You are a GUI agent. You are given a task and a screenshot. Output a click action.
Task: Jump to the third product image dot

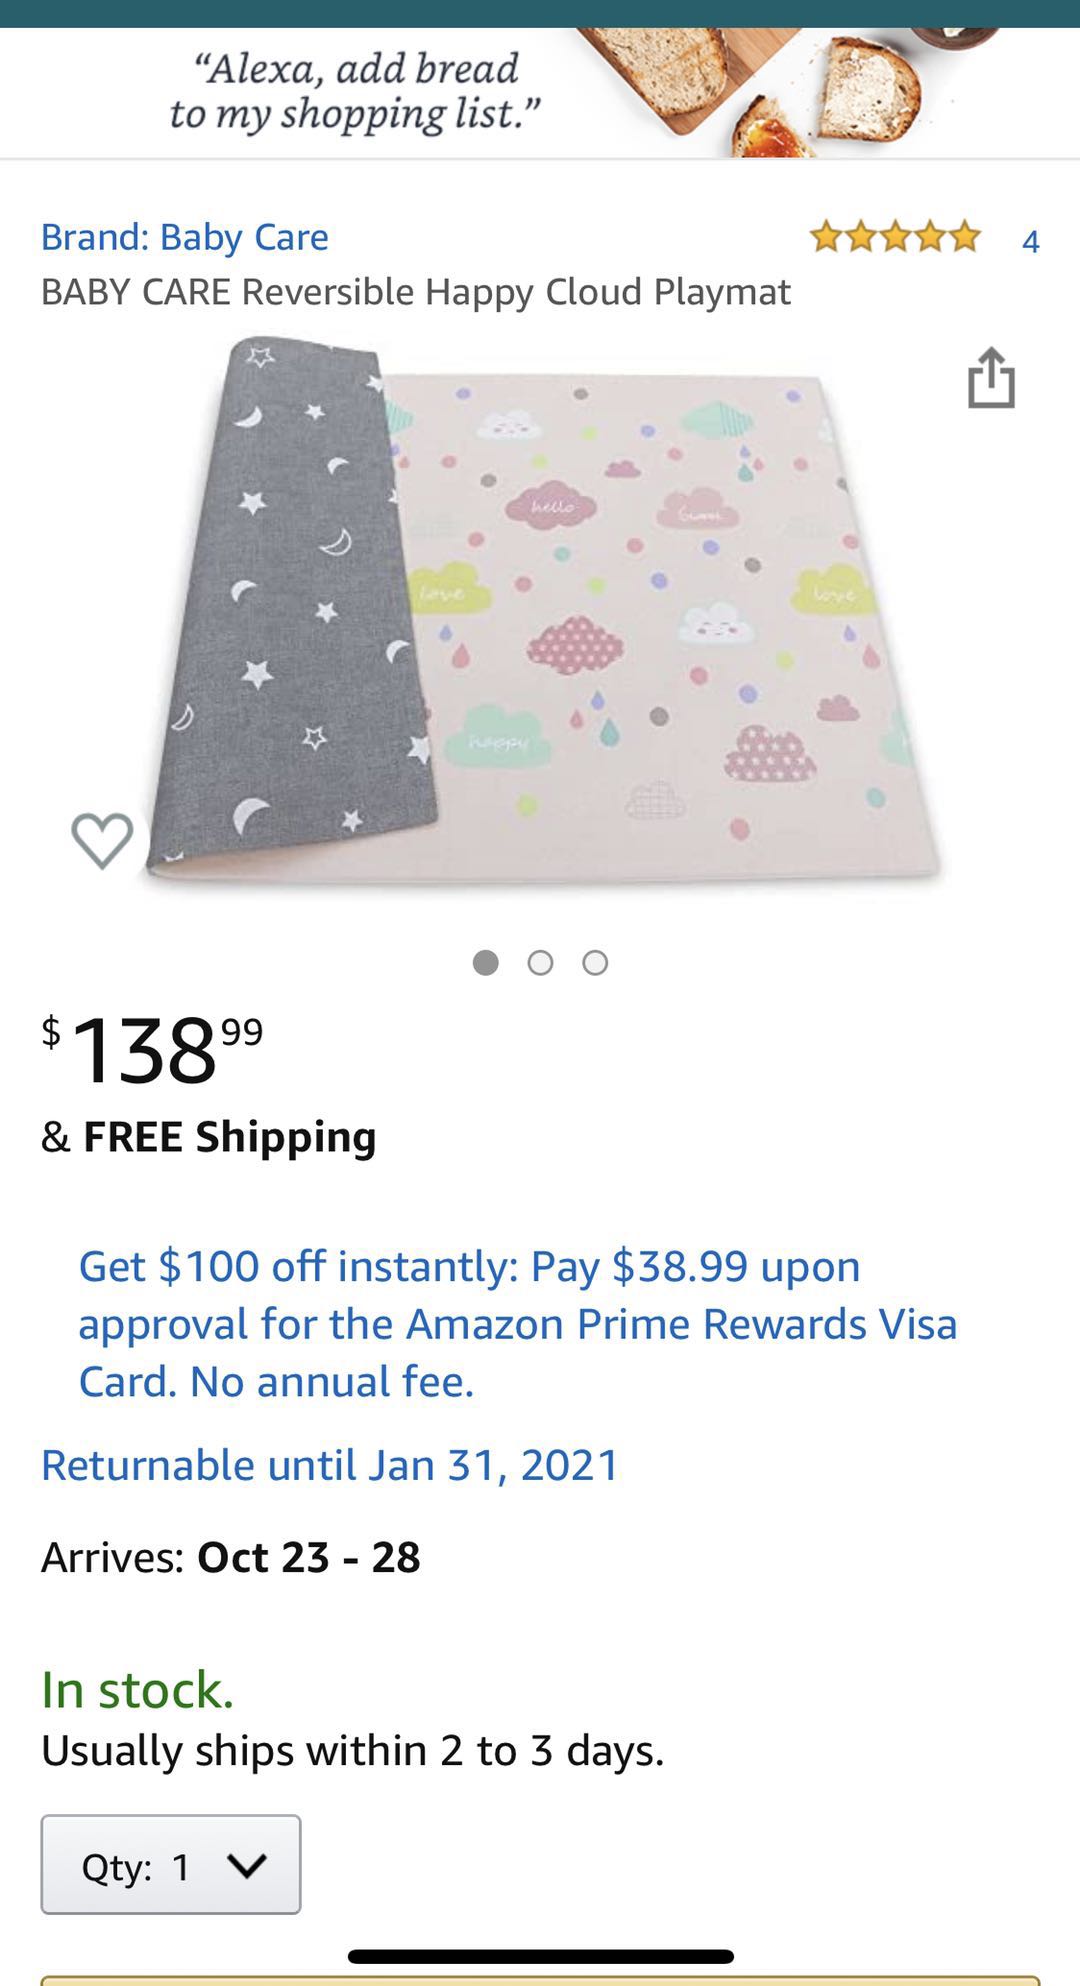click(595, 962)
